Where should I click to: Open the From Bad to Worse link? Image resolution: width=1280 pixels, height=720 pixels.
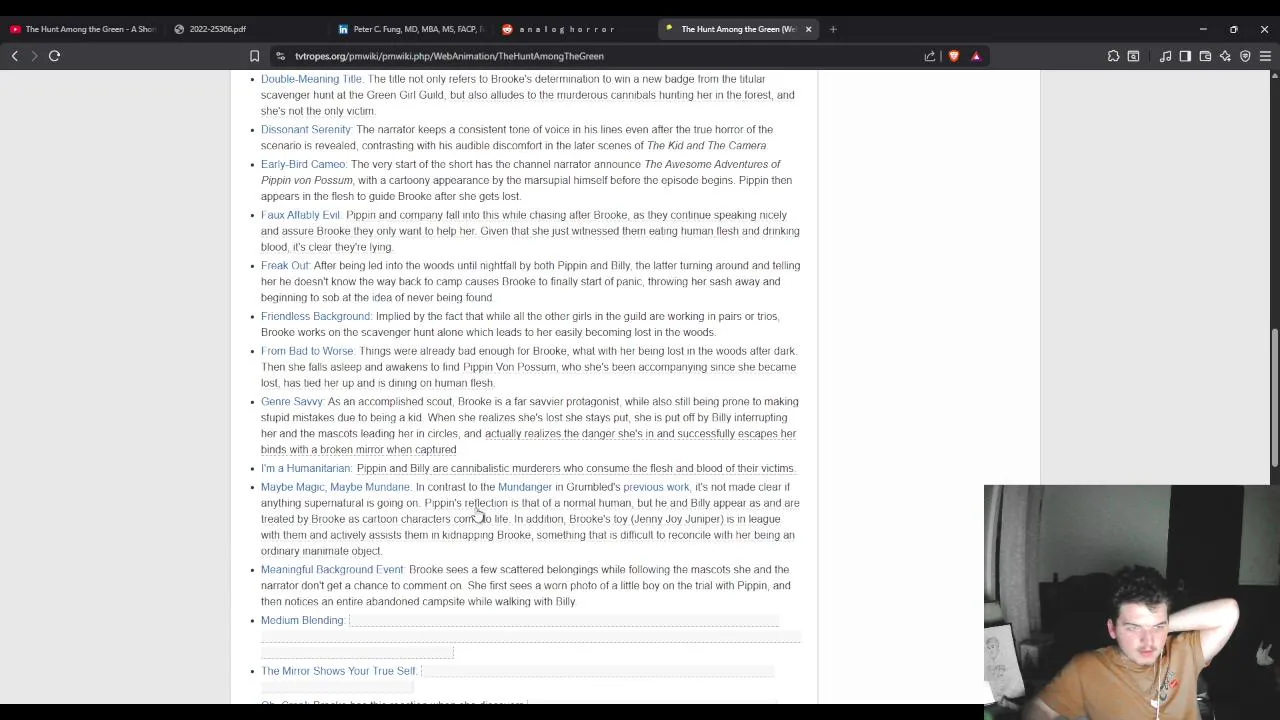[x=307, y=351]
